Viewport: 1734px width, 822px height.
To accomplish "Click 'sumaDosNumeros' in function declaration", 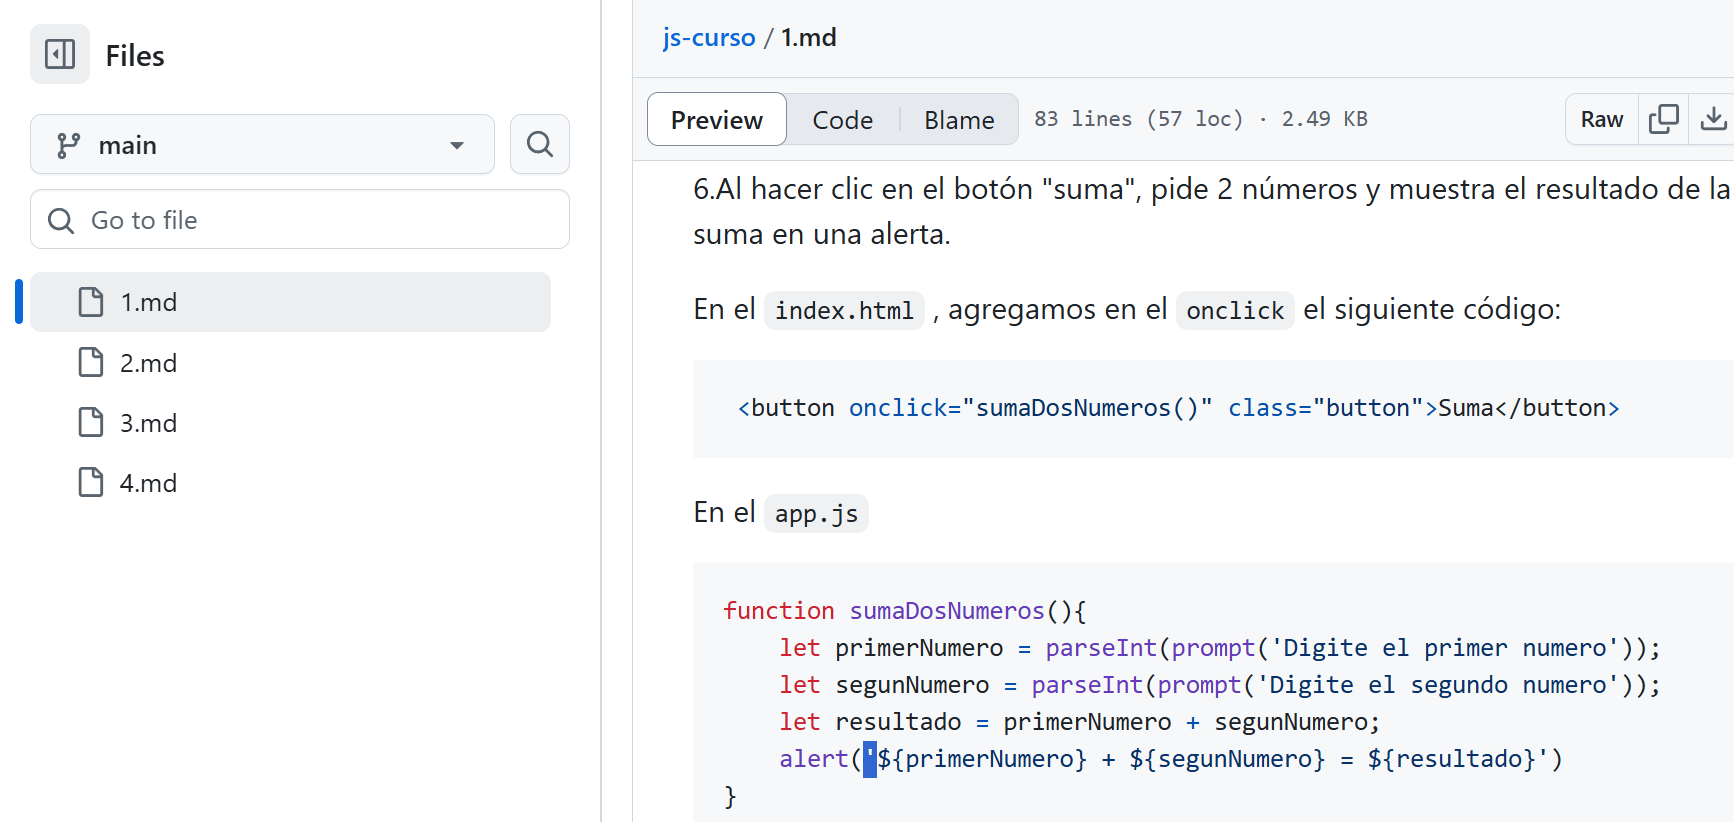I will click(x=947, y=611).
